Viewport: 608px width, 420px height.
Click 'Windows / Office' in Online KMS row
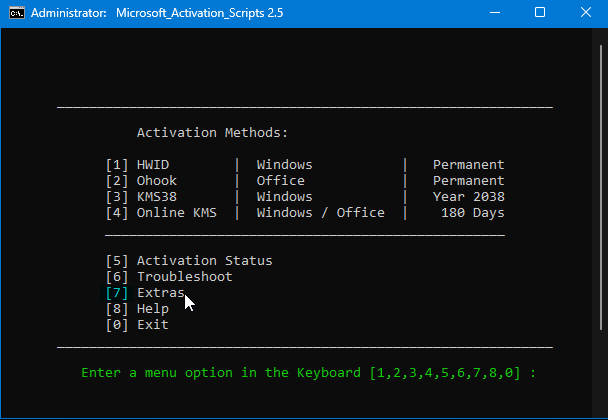pyautogui.click(x=321, y=213)
